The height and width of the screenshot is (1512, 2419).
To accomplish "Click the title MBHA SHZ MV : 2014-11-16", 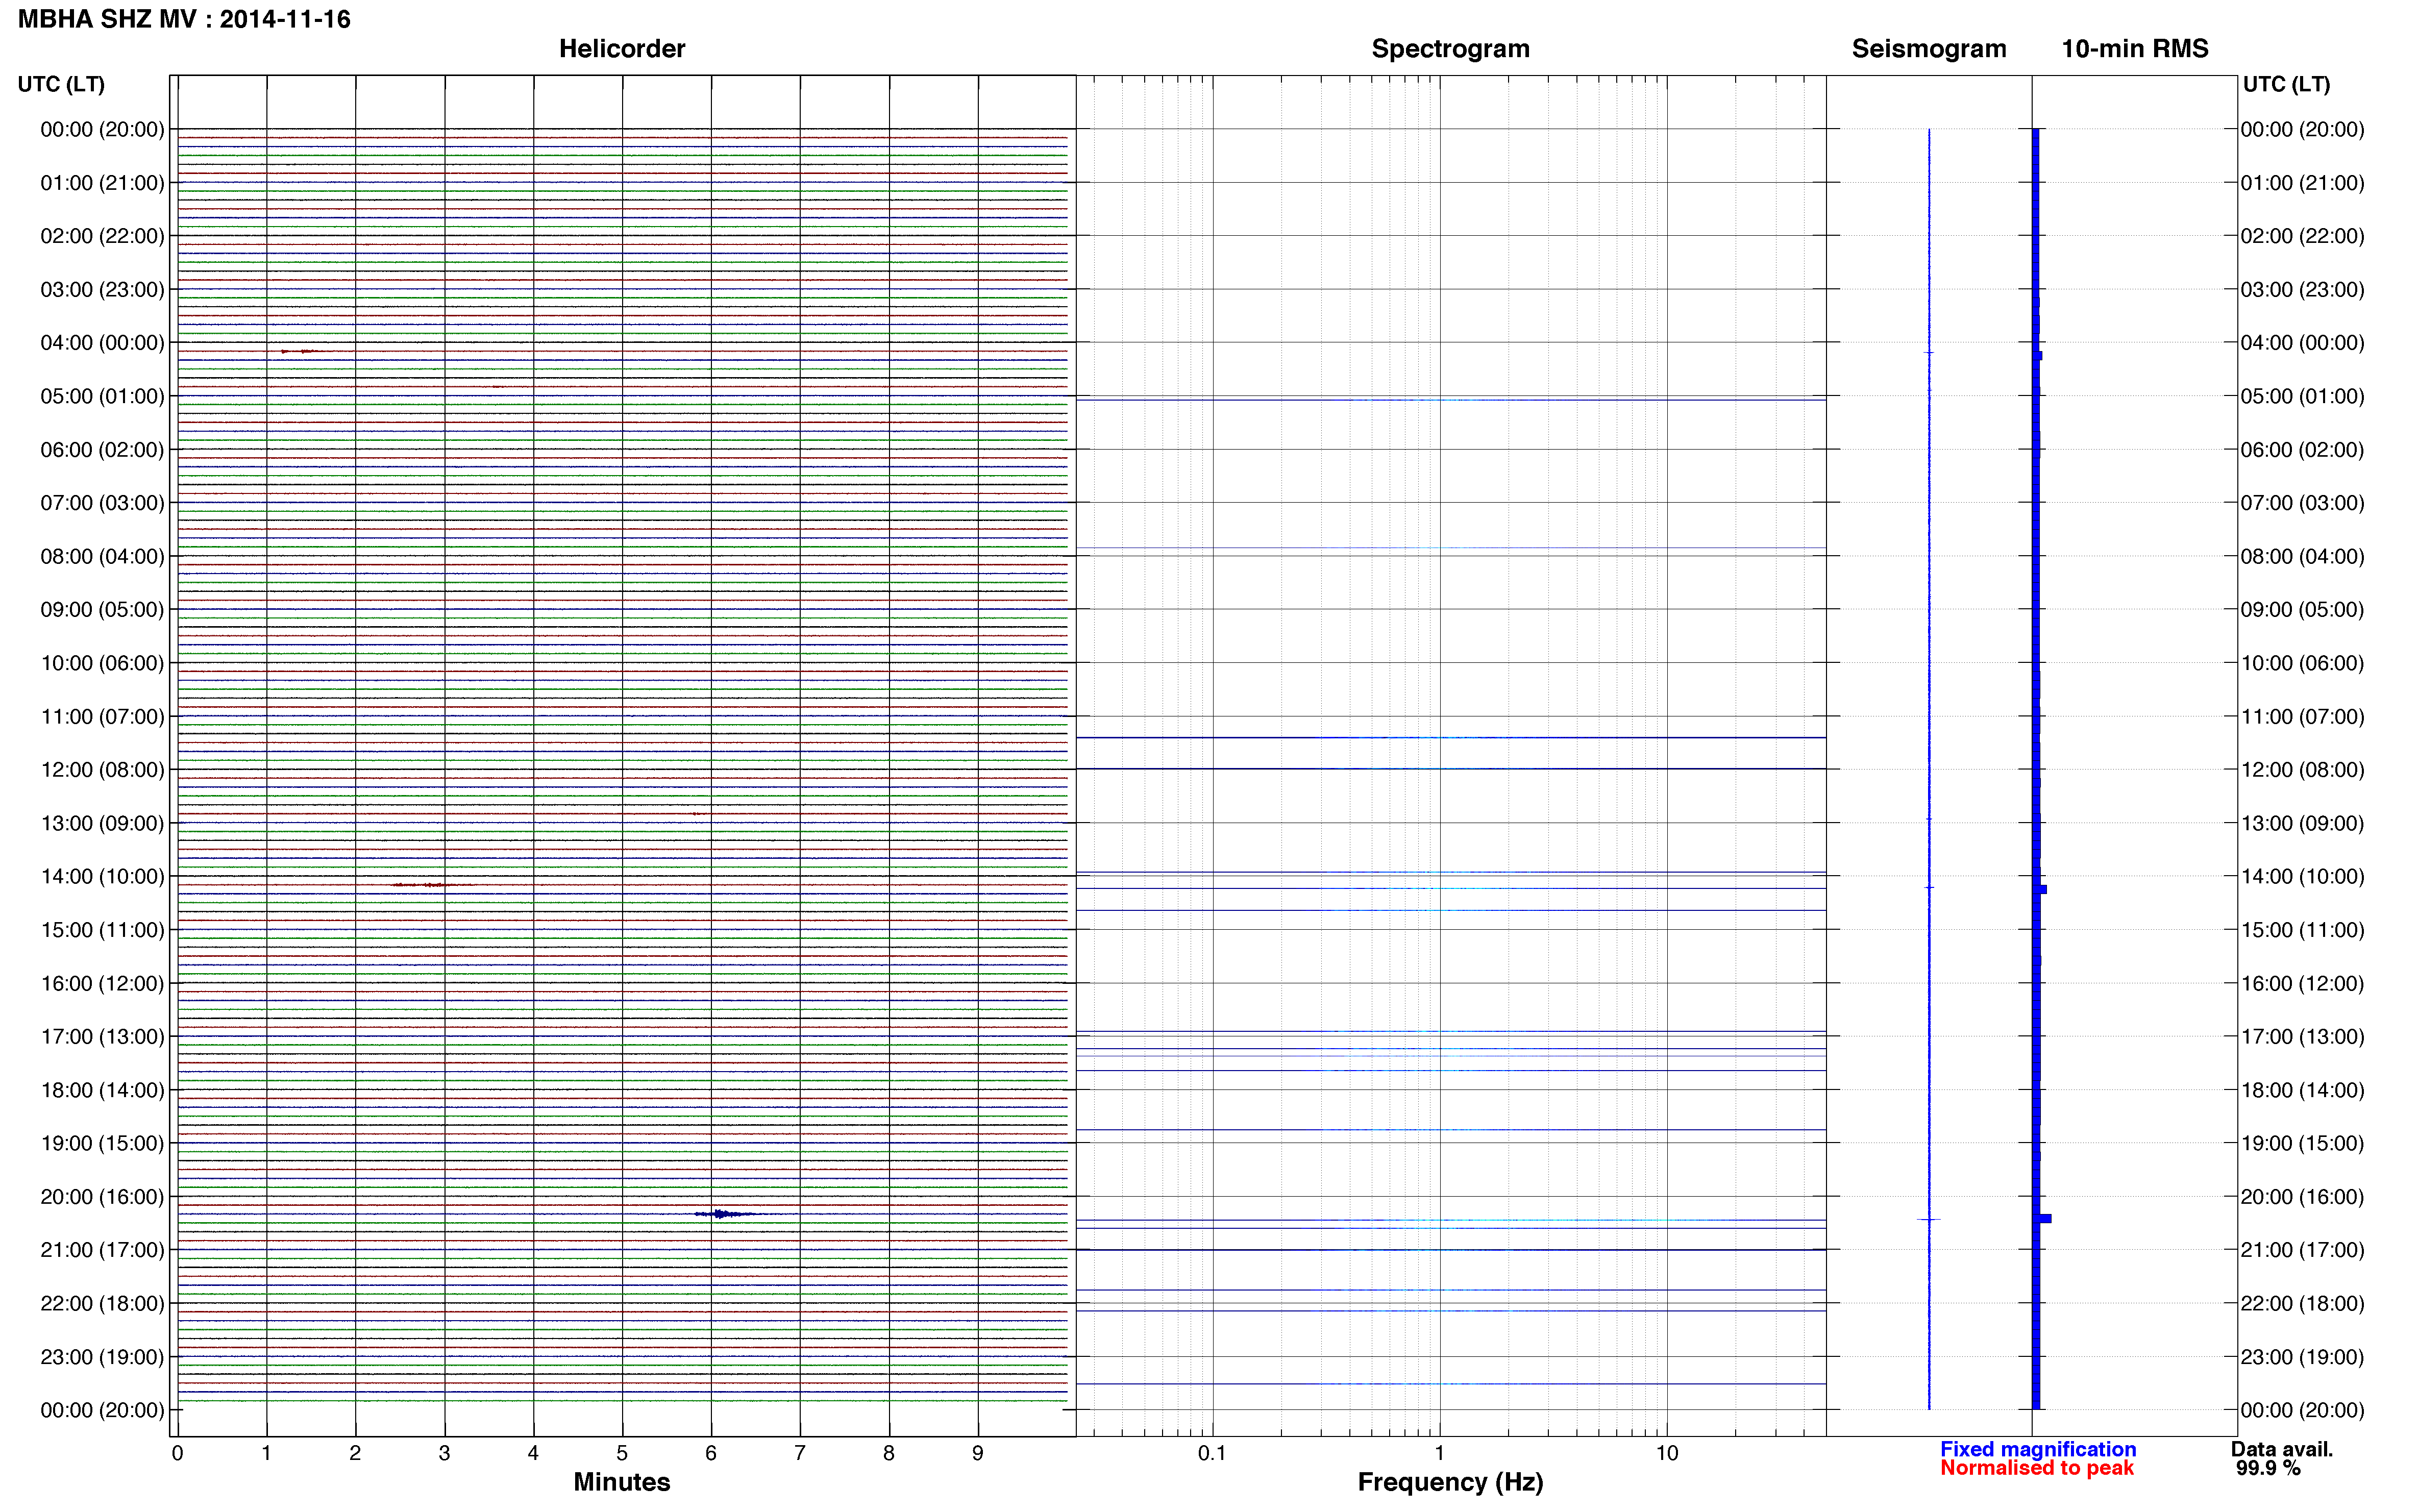I will [184, 19].
